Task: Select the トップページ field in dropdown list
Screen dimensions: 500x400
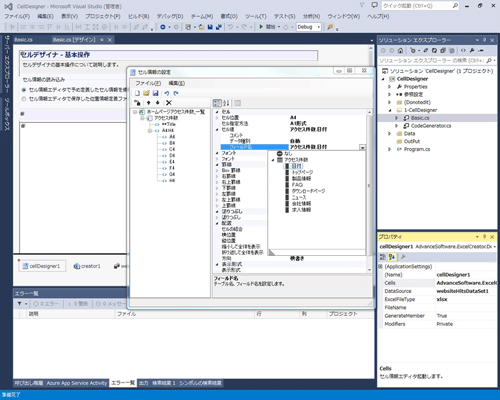Action: click(x=302, y=172)
